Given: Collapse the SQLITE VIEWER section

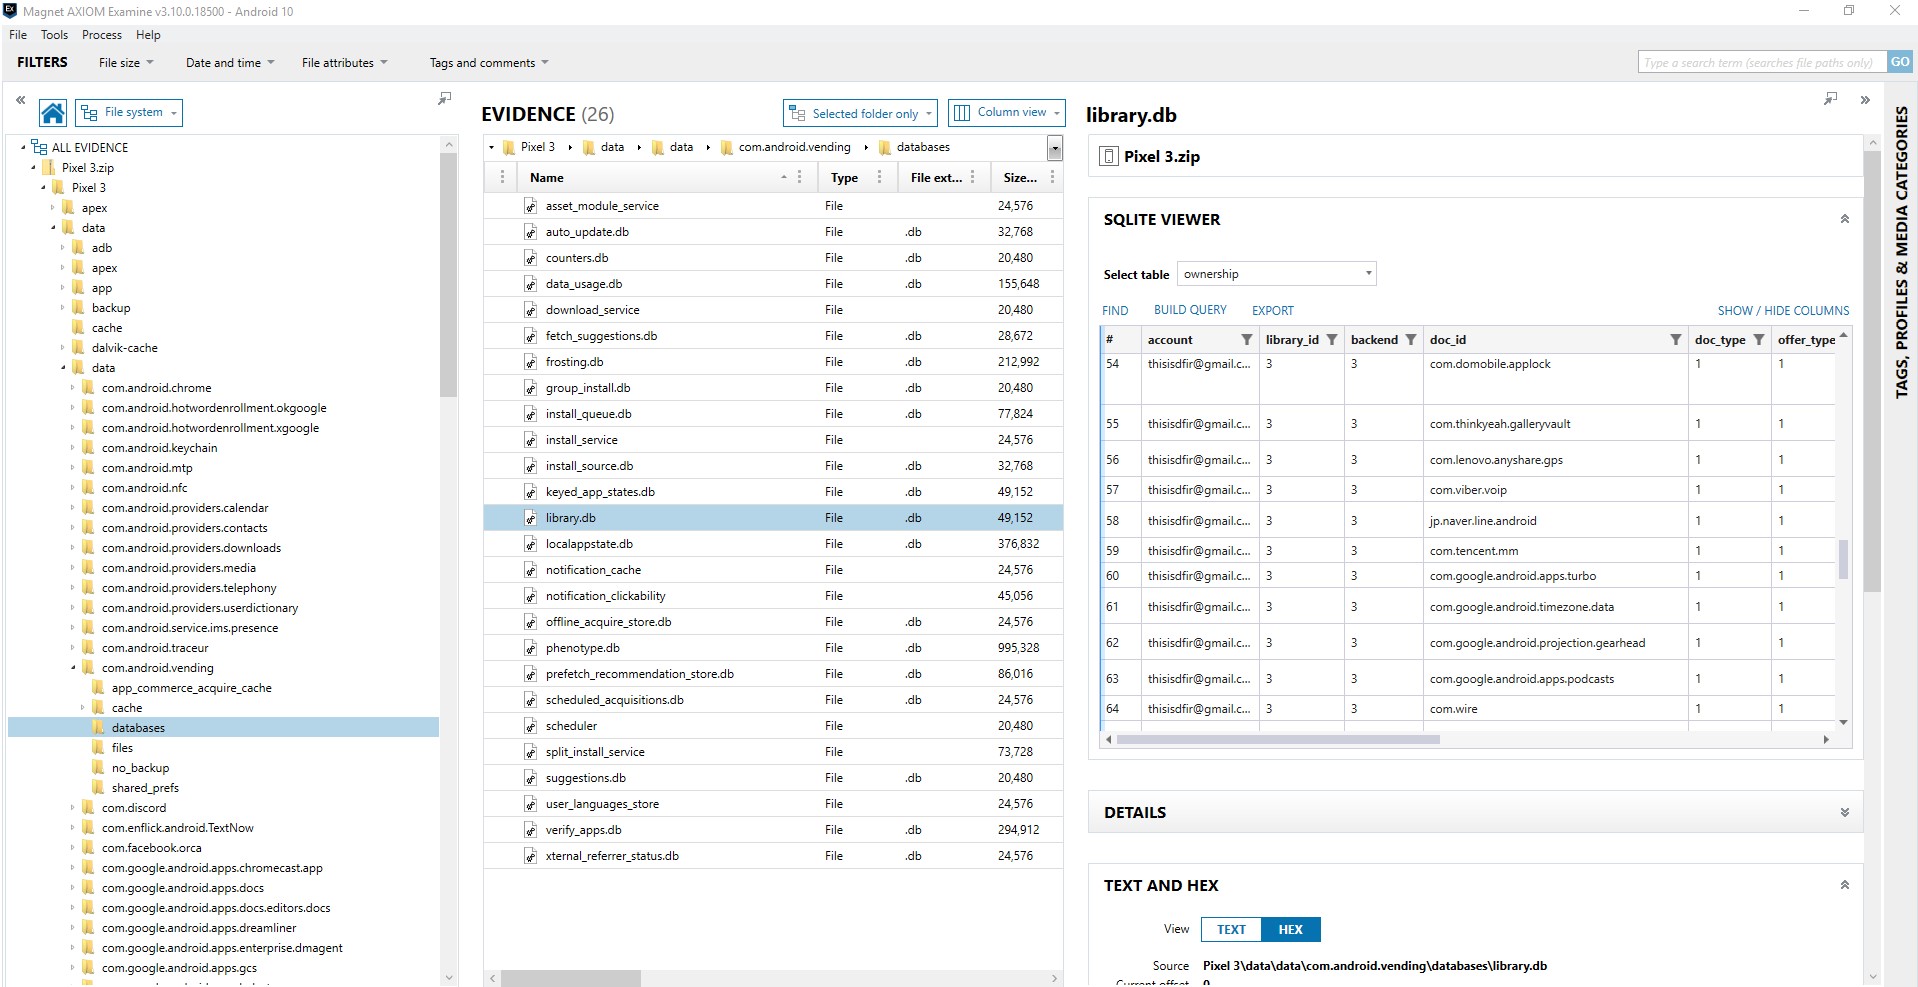Looking at the screenshot, I should tap(1844, 219).
